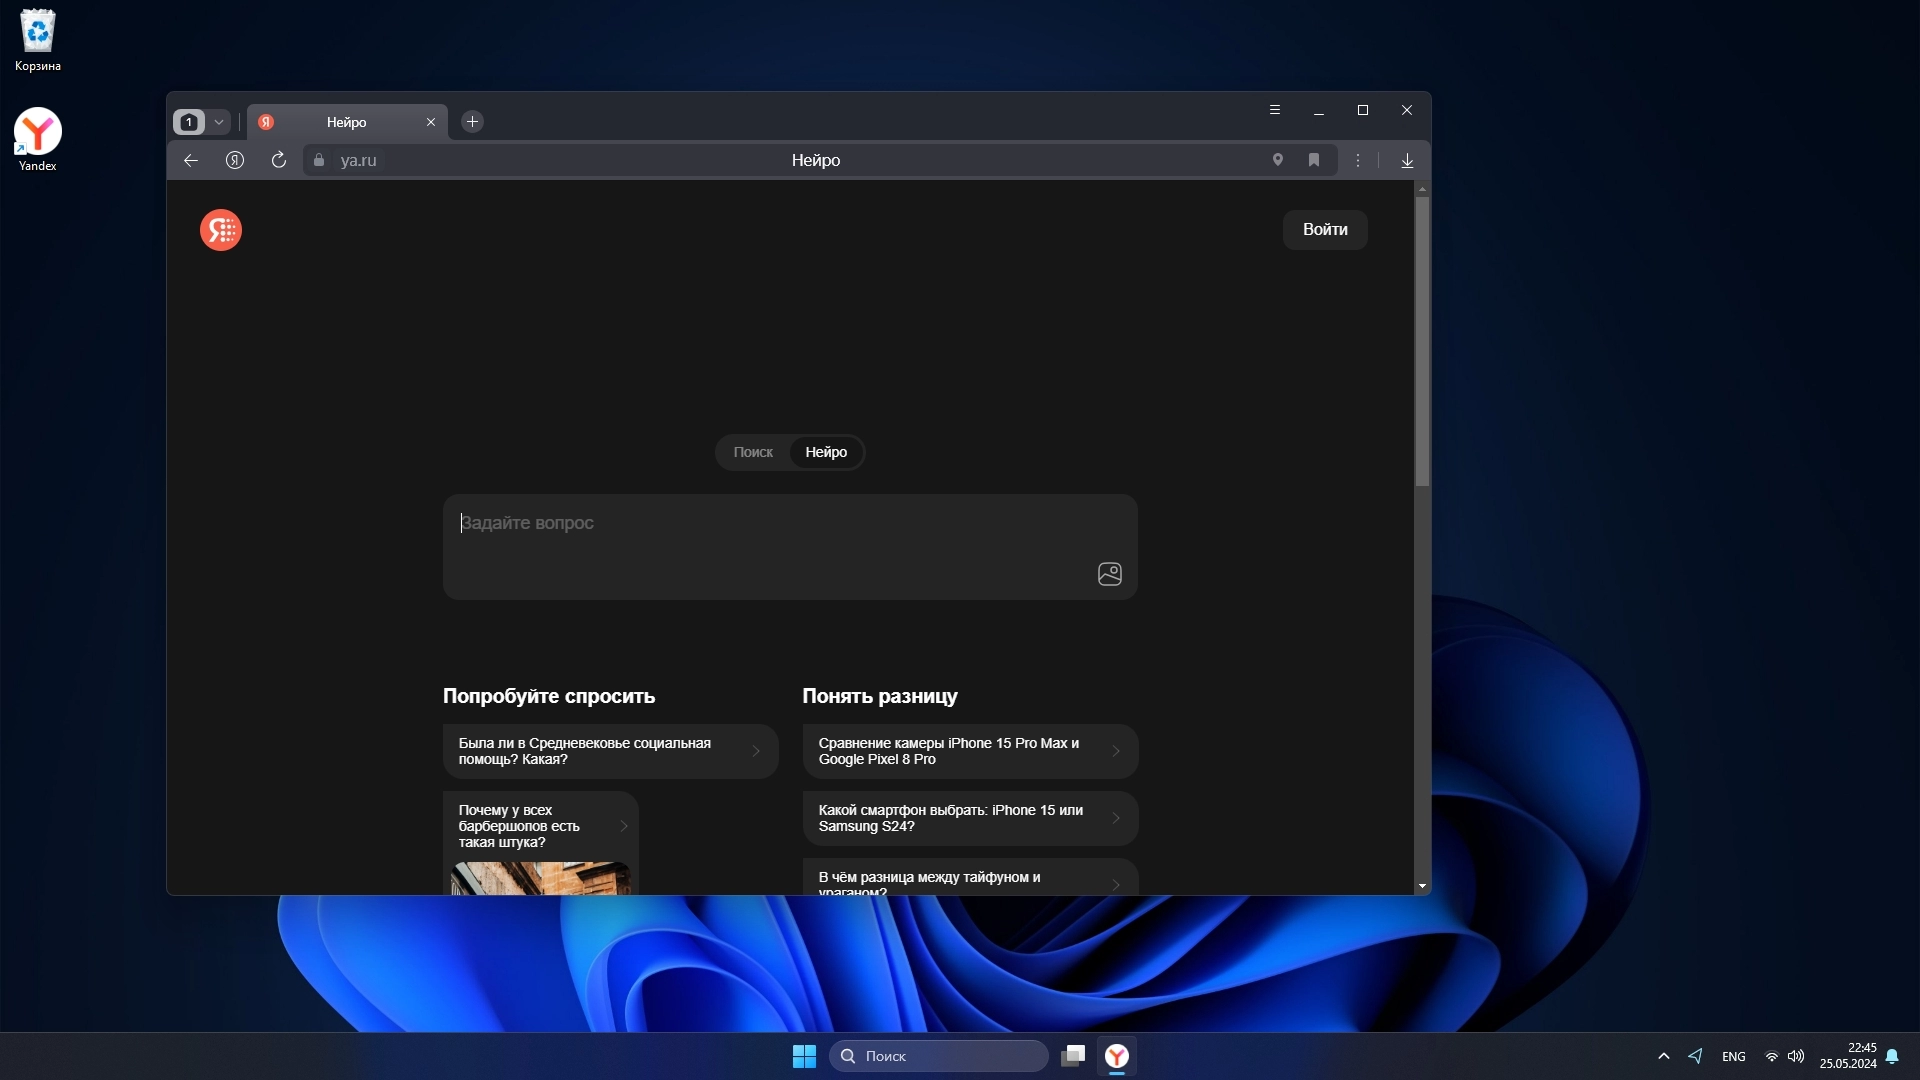Viewport: 1920px width, 1080px height.
Task: Open downloads via the download arrow icon
Action: click(1407, 160)
